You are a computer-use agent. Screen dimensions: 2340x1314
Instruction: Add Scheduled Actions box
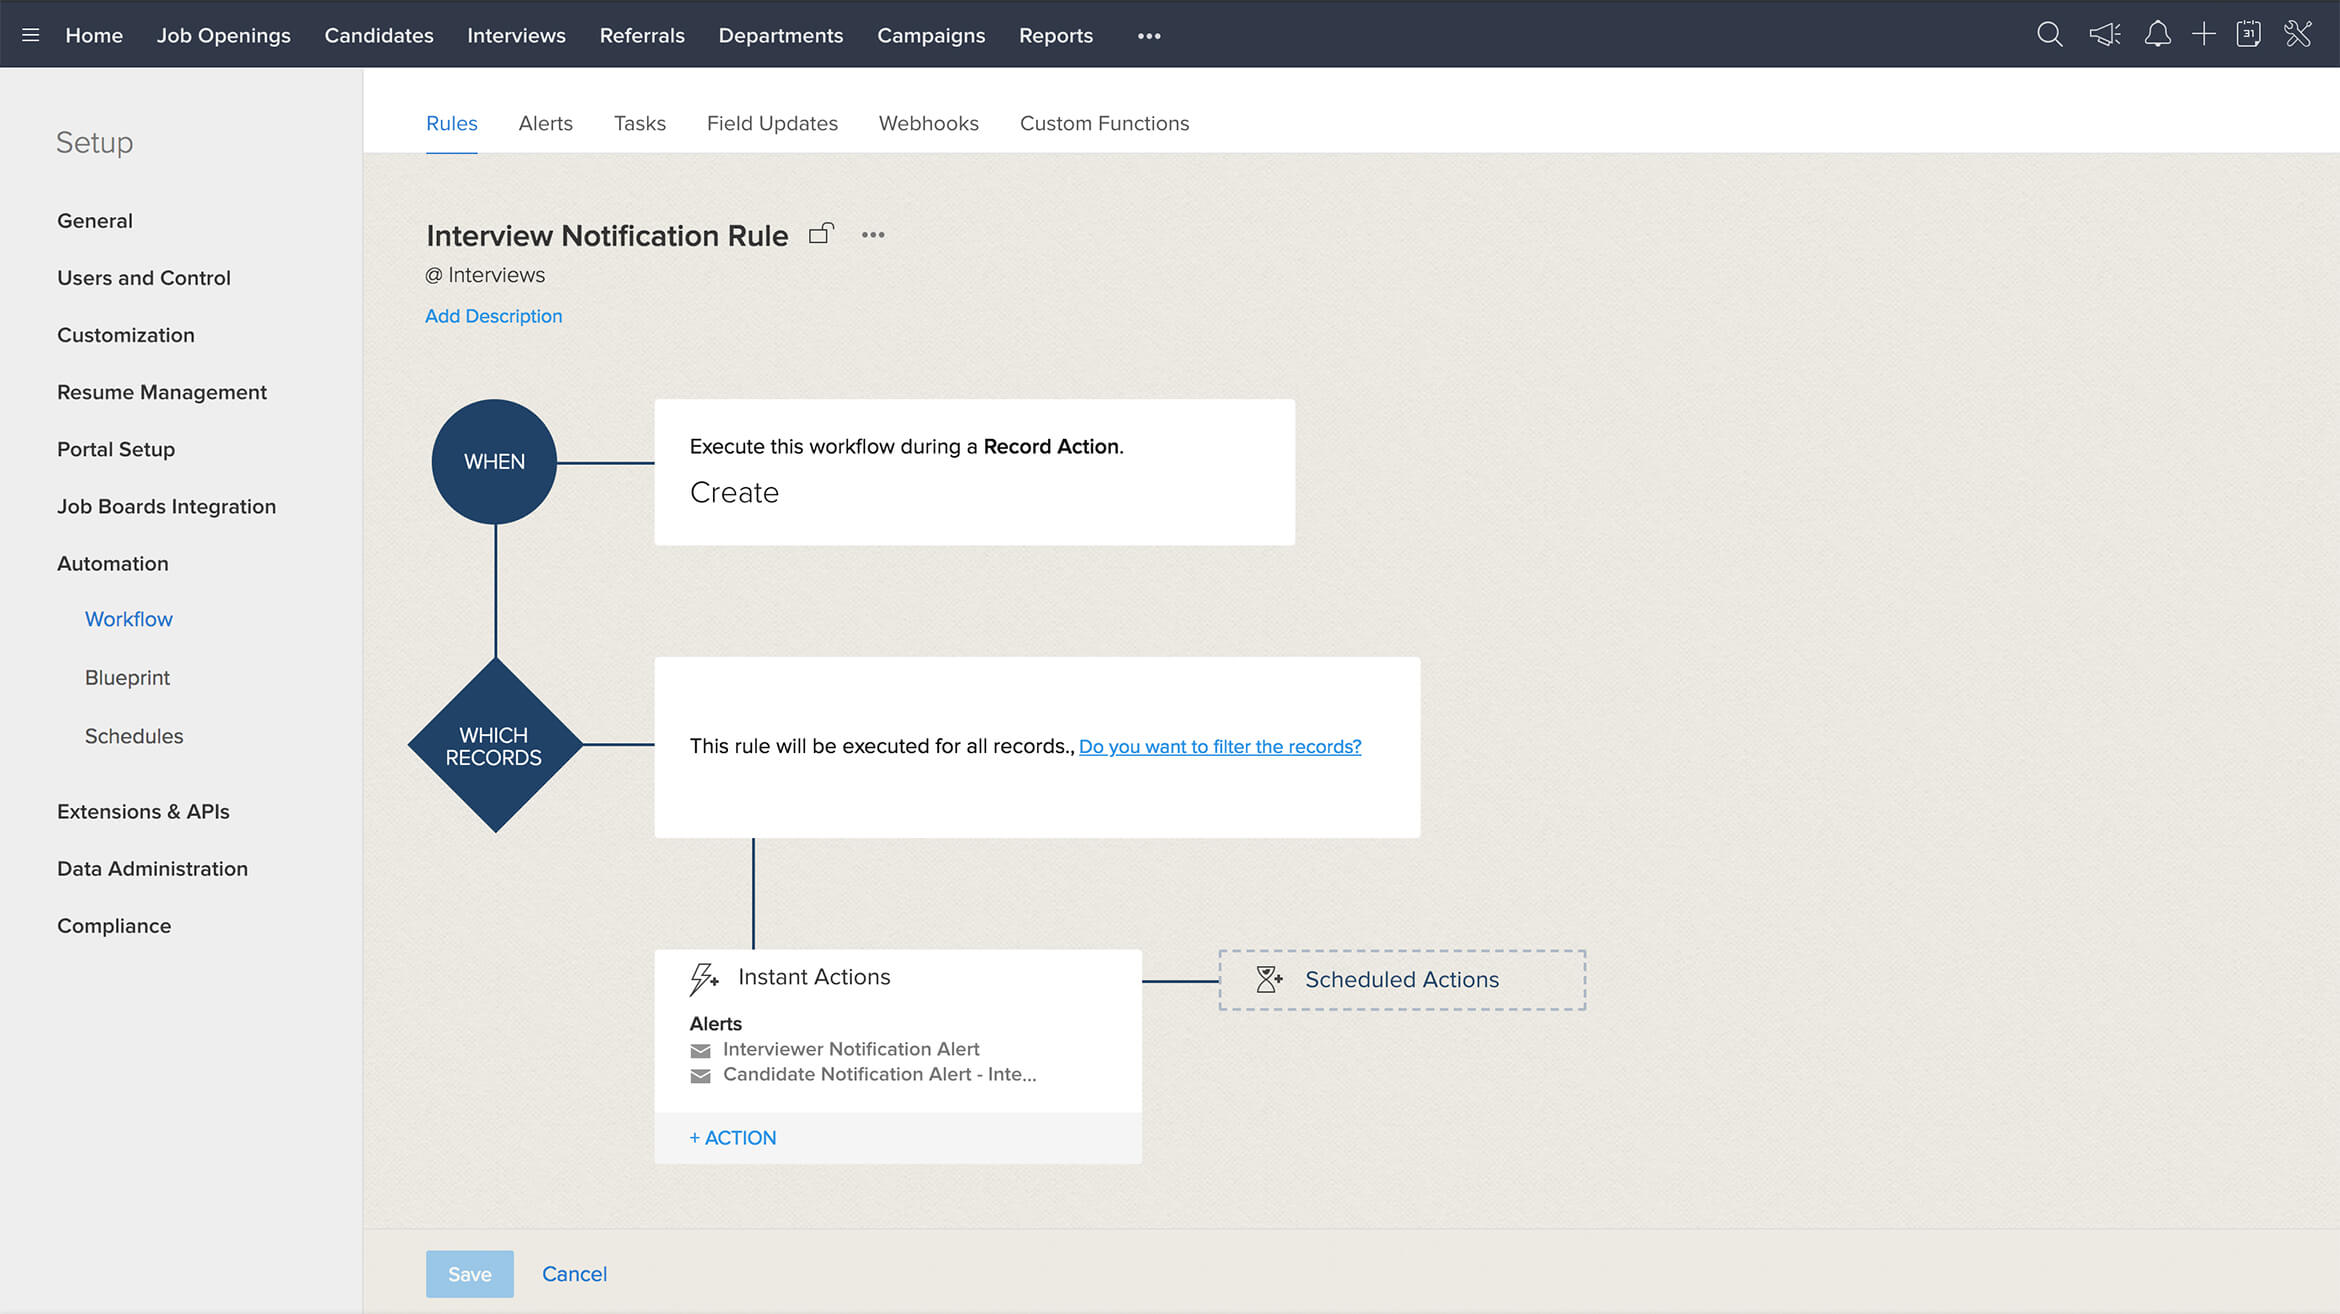click(x=1401, y=980)
